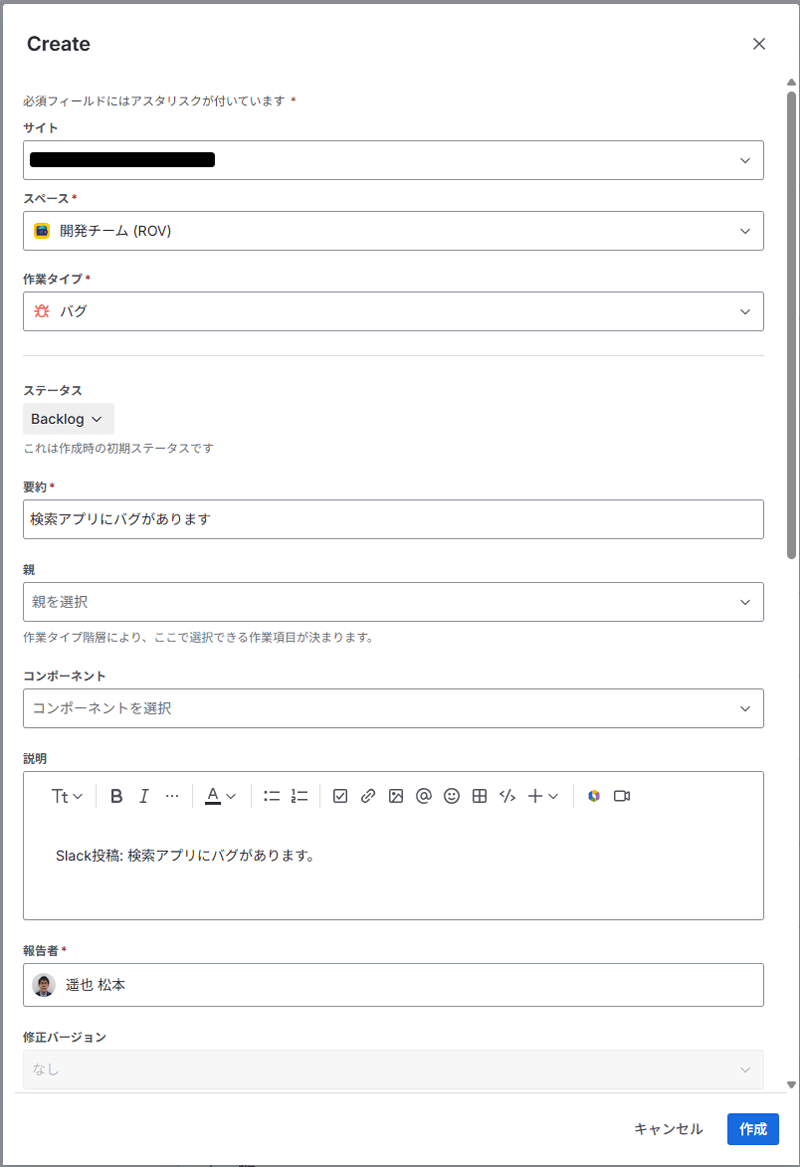Insert a code block in the description

[507, 795]
